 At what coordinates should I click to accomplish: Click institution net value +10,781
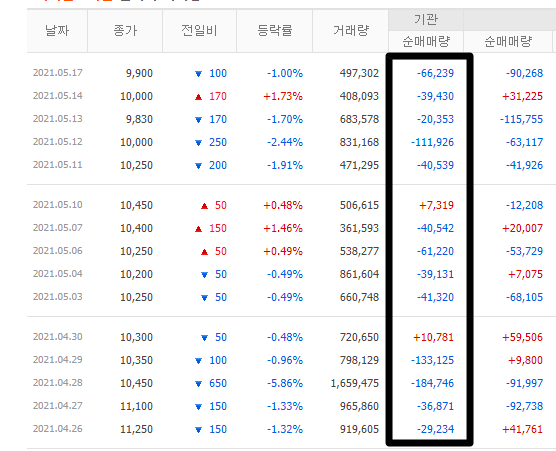tap(434, 337)
